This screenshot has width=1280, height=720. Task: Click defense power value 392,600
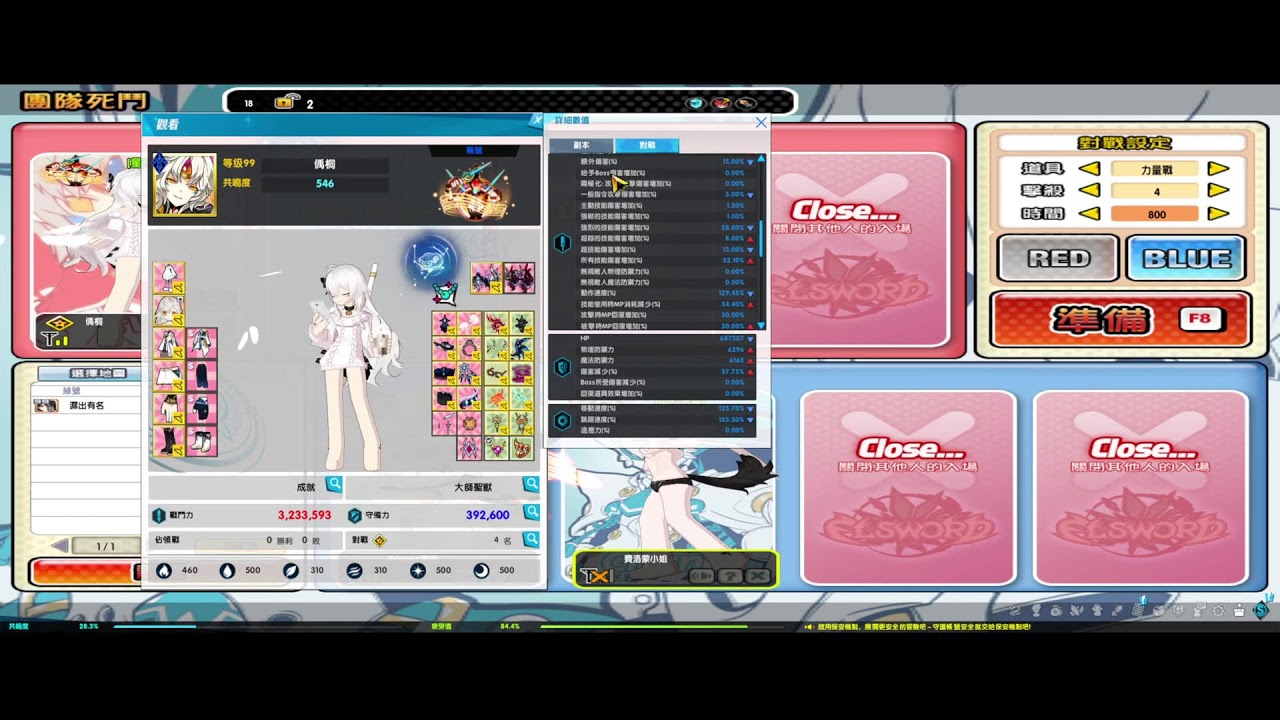(487, 515)
